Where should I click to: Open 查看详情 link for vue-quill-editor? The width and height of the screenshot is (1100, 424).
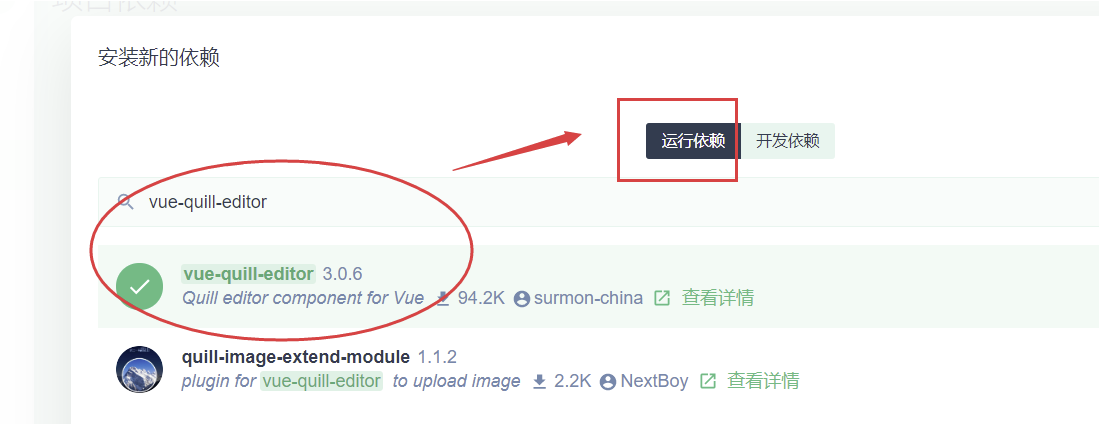(x=718, y=298)
